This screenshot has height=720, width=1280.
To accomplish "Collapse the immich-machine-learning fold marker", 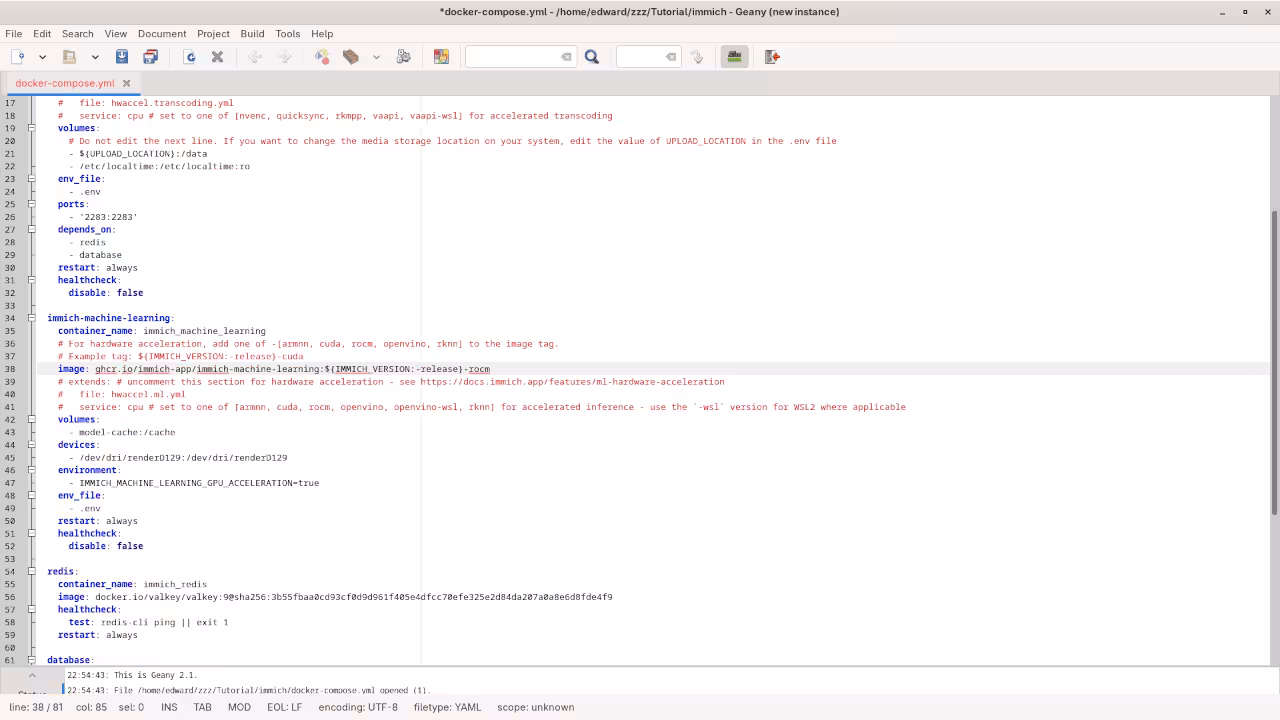I will point(32,318).
